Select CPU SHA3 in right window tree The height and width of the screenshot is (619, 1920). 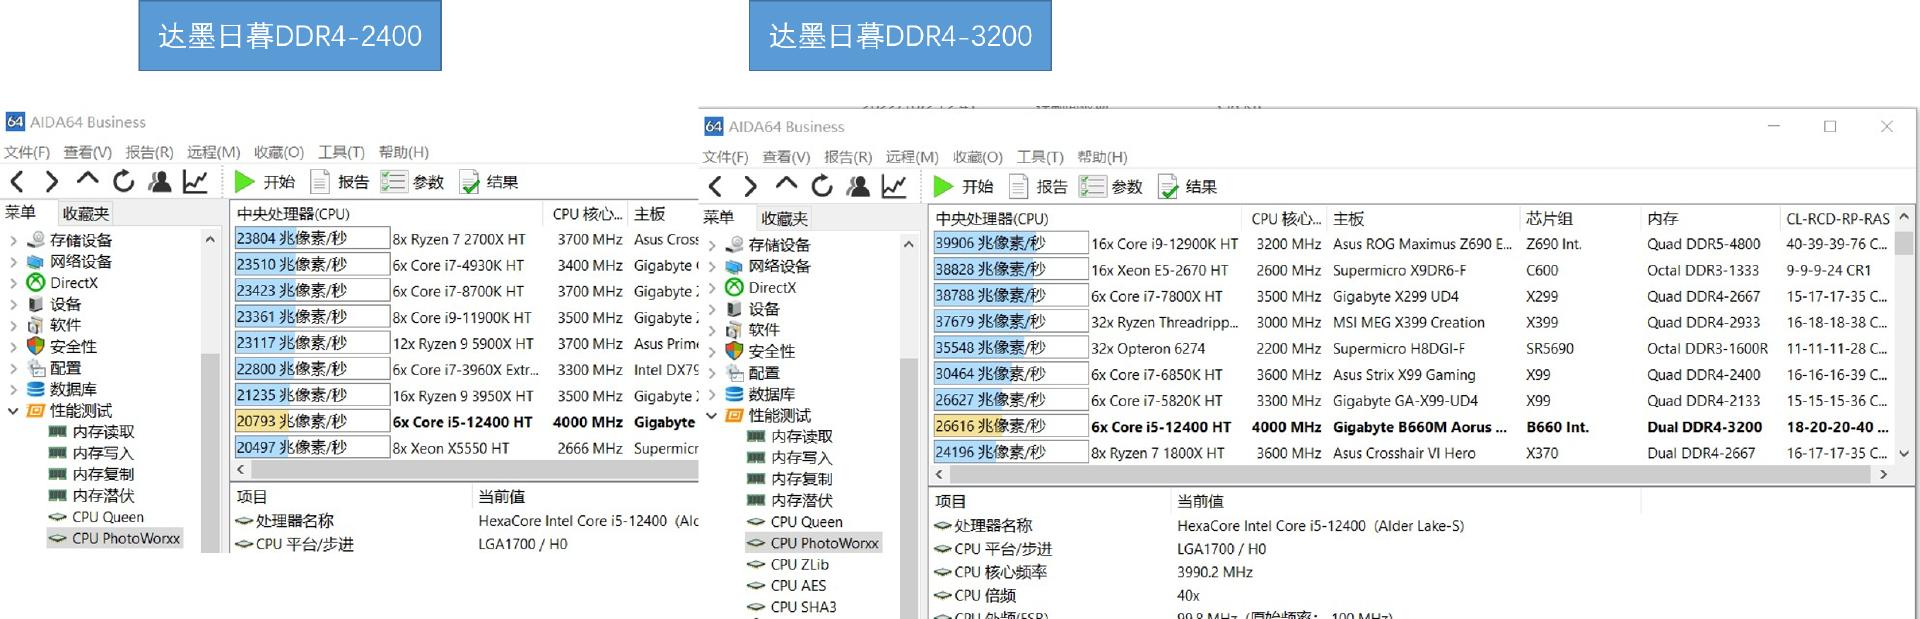click(792, 606)
